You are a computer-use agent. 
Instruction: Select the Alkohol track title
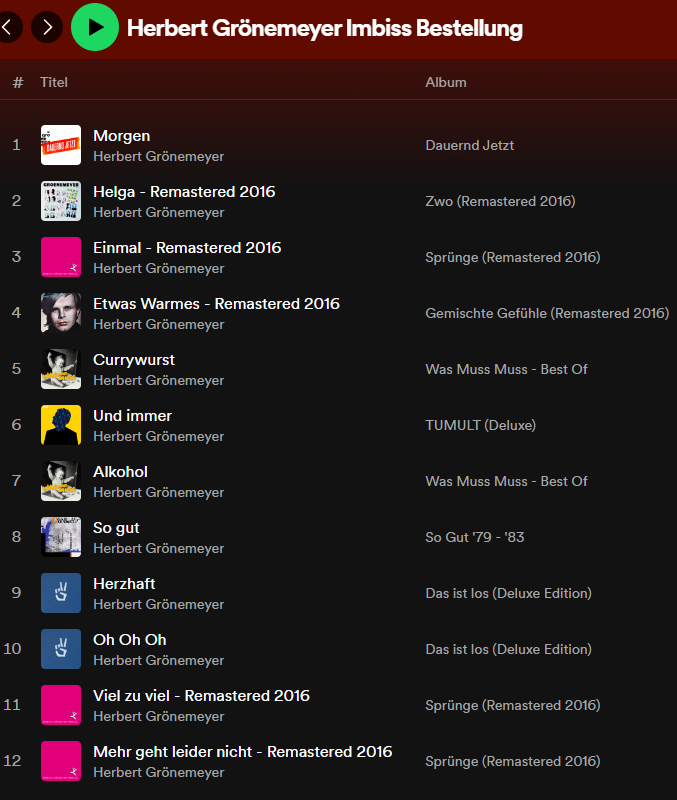point(120,472)
